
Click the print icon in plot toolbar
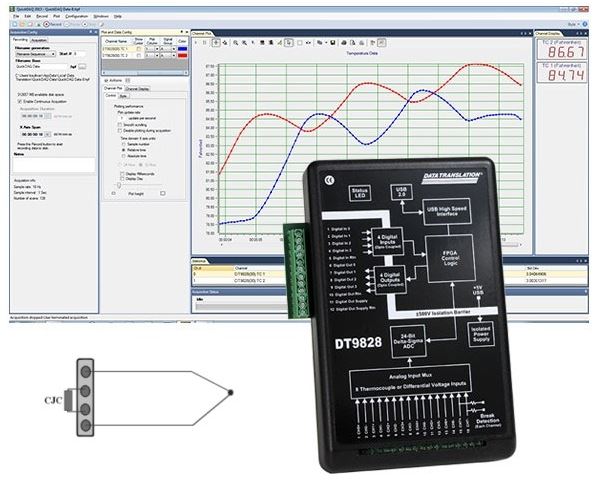[343, 42]
